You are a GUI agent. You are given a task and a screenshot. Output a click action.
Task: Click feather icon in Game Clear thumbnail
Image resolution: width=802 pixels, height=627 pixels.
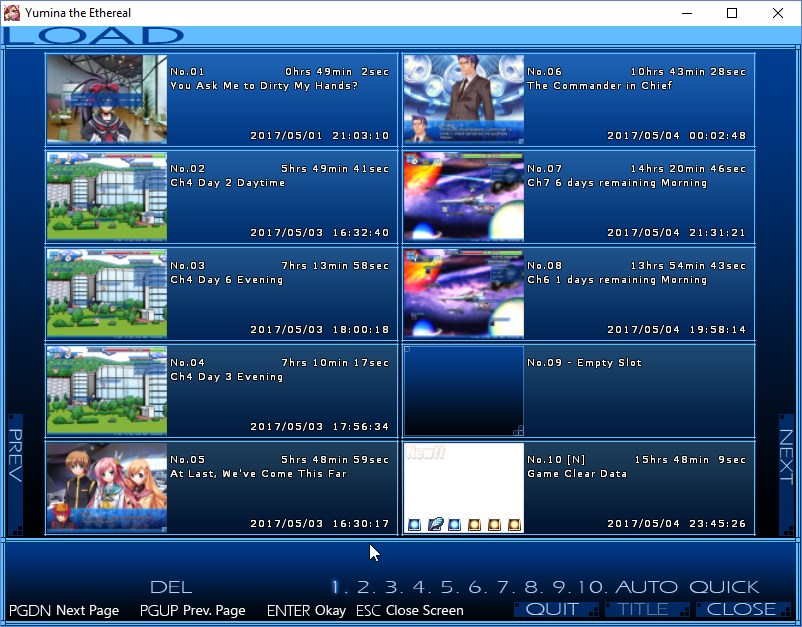435,524
